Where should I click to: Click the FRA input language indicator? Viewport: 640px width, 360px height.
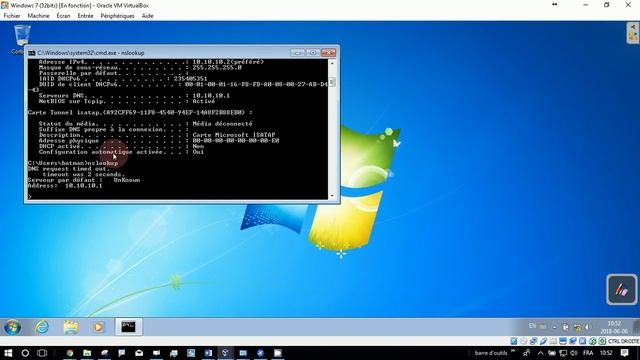coord(588,353)
